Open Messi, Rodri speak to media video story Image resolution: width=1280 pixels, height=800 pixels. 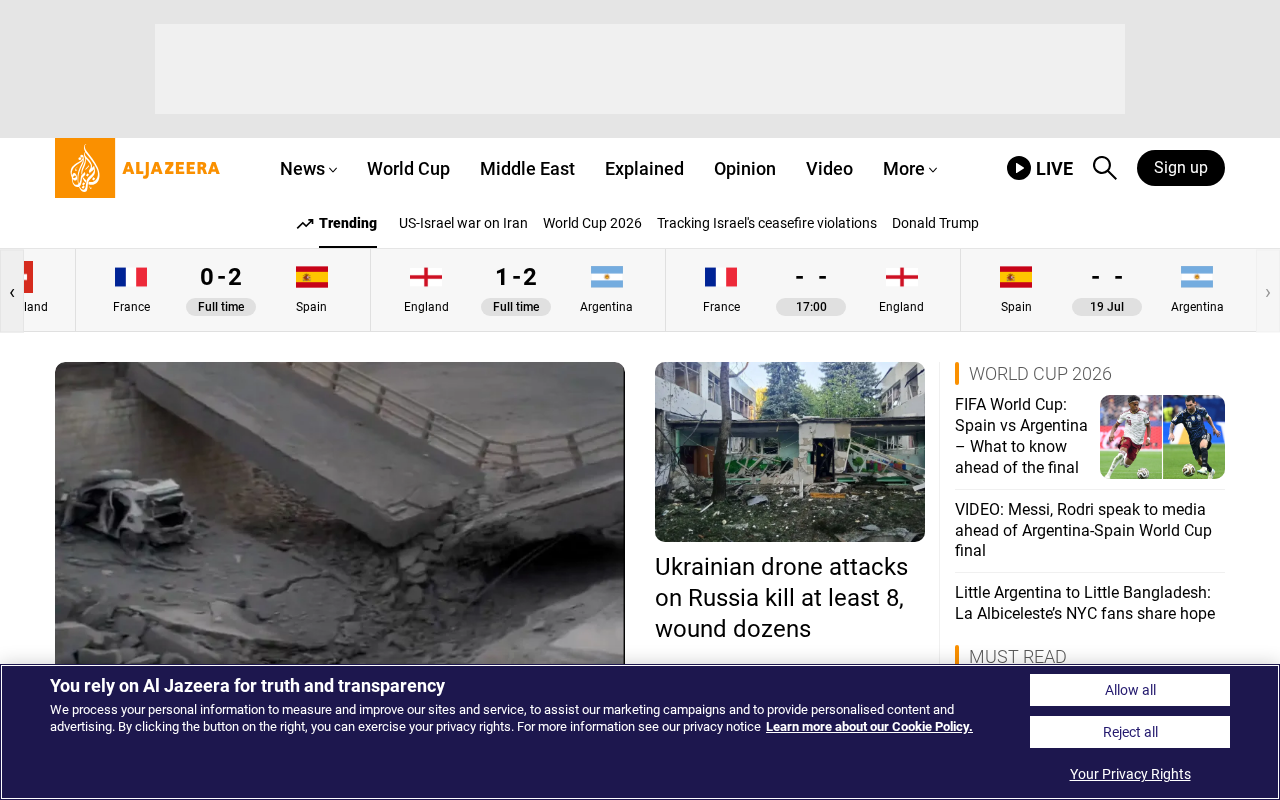click(x=1083, y=530)
